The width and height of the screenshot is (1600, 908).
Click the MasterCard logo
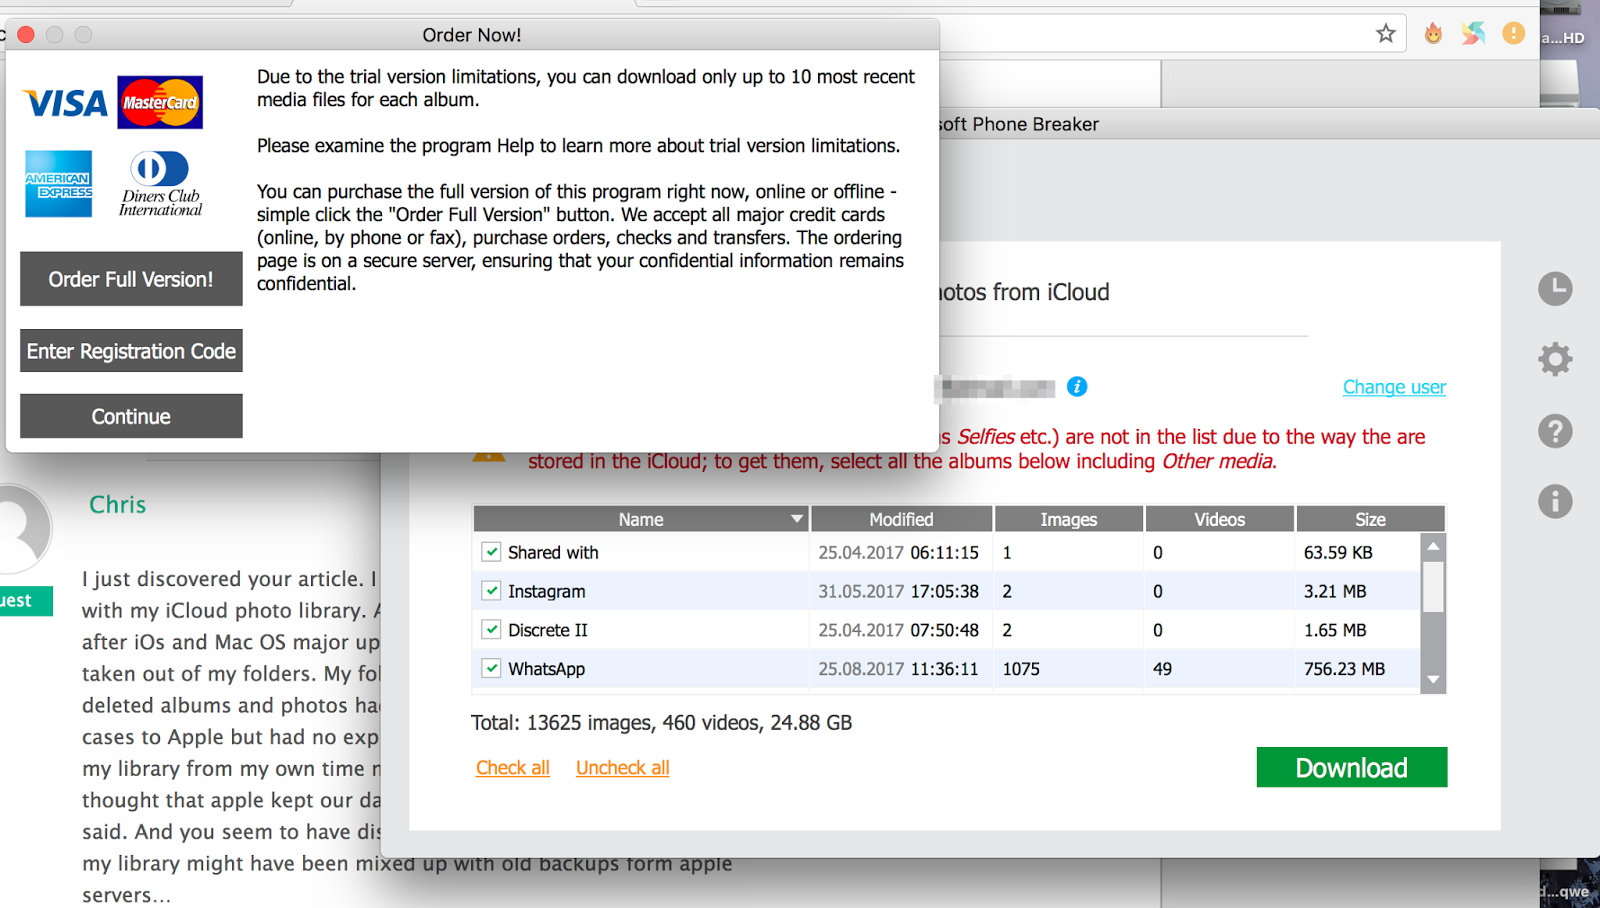pyautogui.click(x=160, y=102)
